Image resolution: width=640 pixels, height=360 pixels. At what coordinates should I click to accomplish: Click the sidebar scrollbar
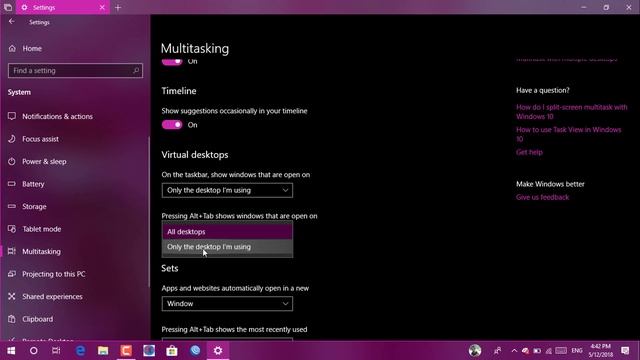[149, 212]
